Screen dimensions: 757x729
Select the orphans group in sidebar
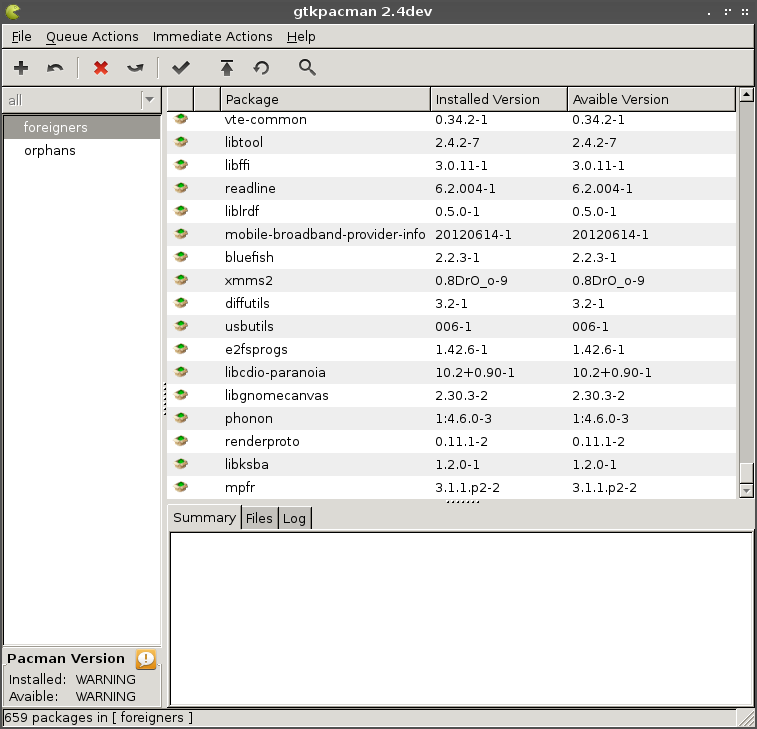(x=82, y=151)
